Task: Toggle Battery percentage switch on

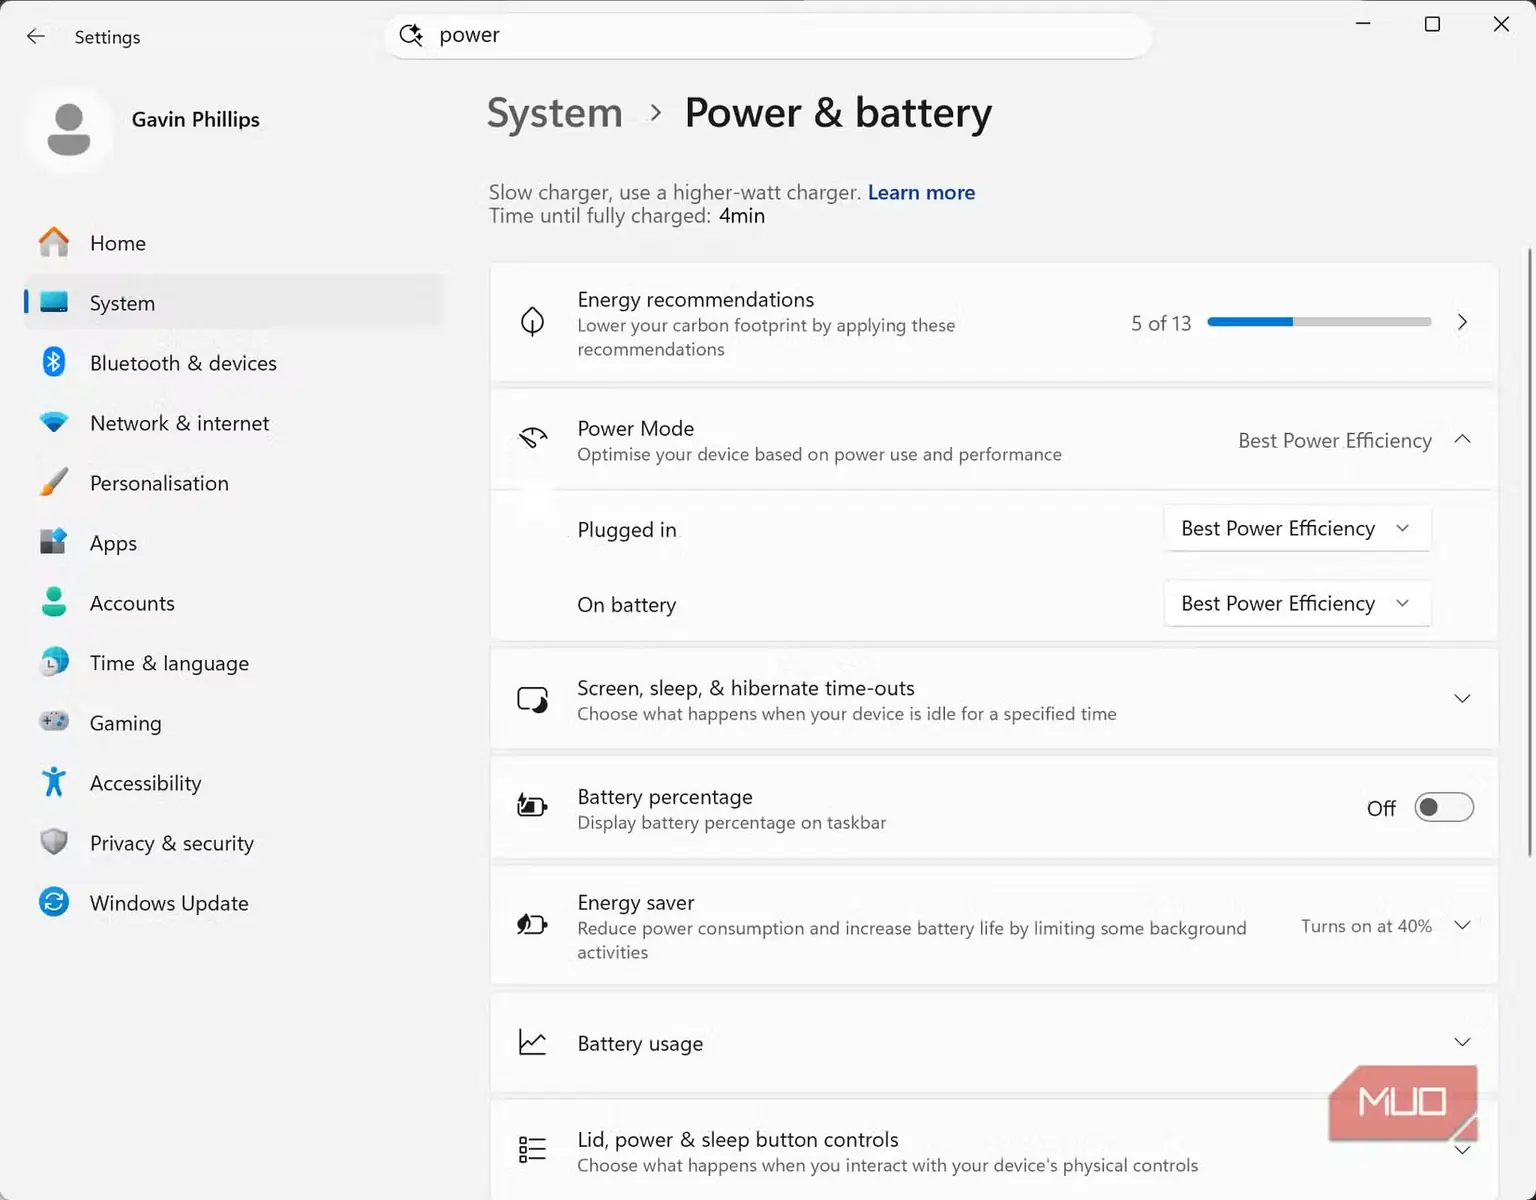Action: pyautogui.click(x=1444, y=807)
